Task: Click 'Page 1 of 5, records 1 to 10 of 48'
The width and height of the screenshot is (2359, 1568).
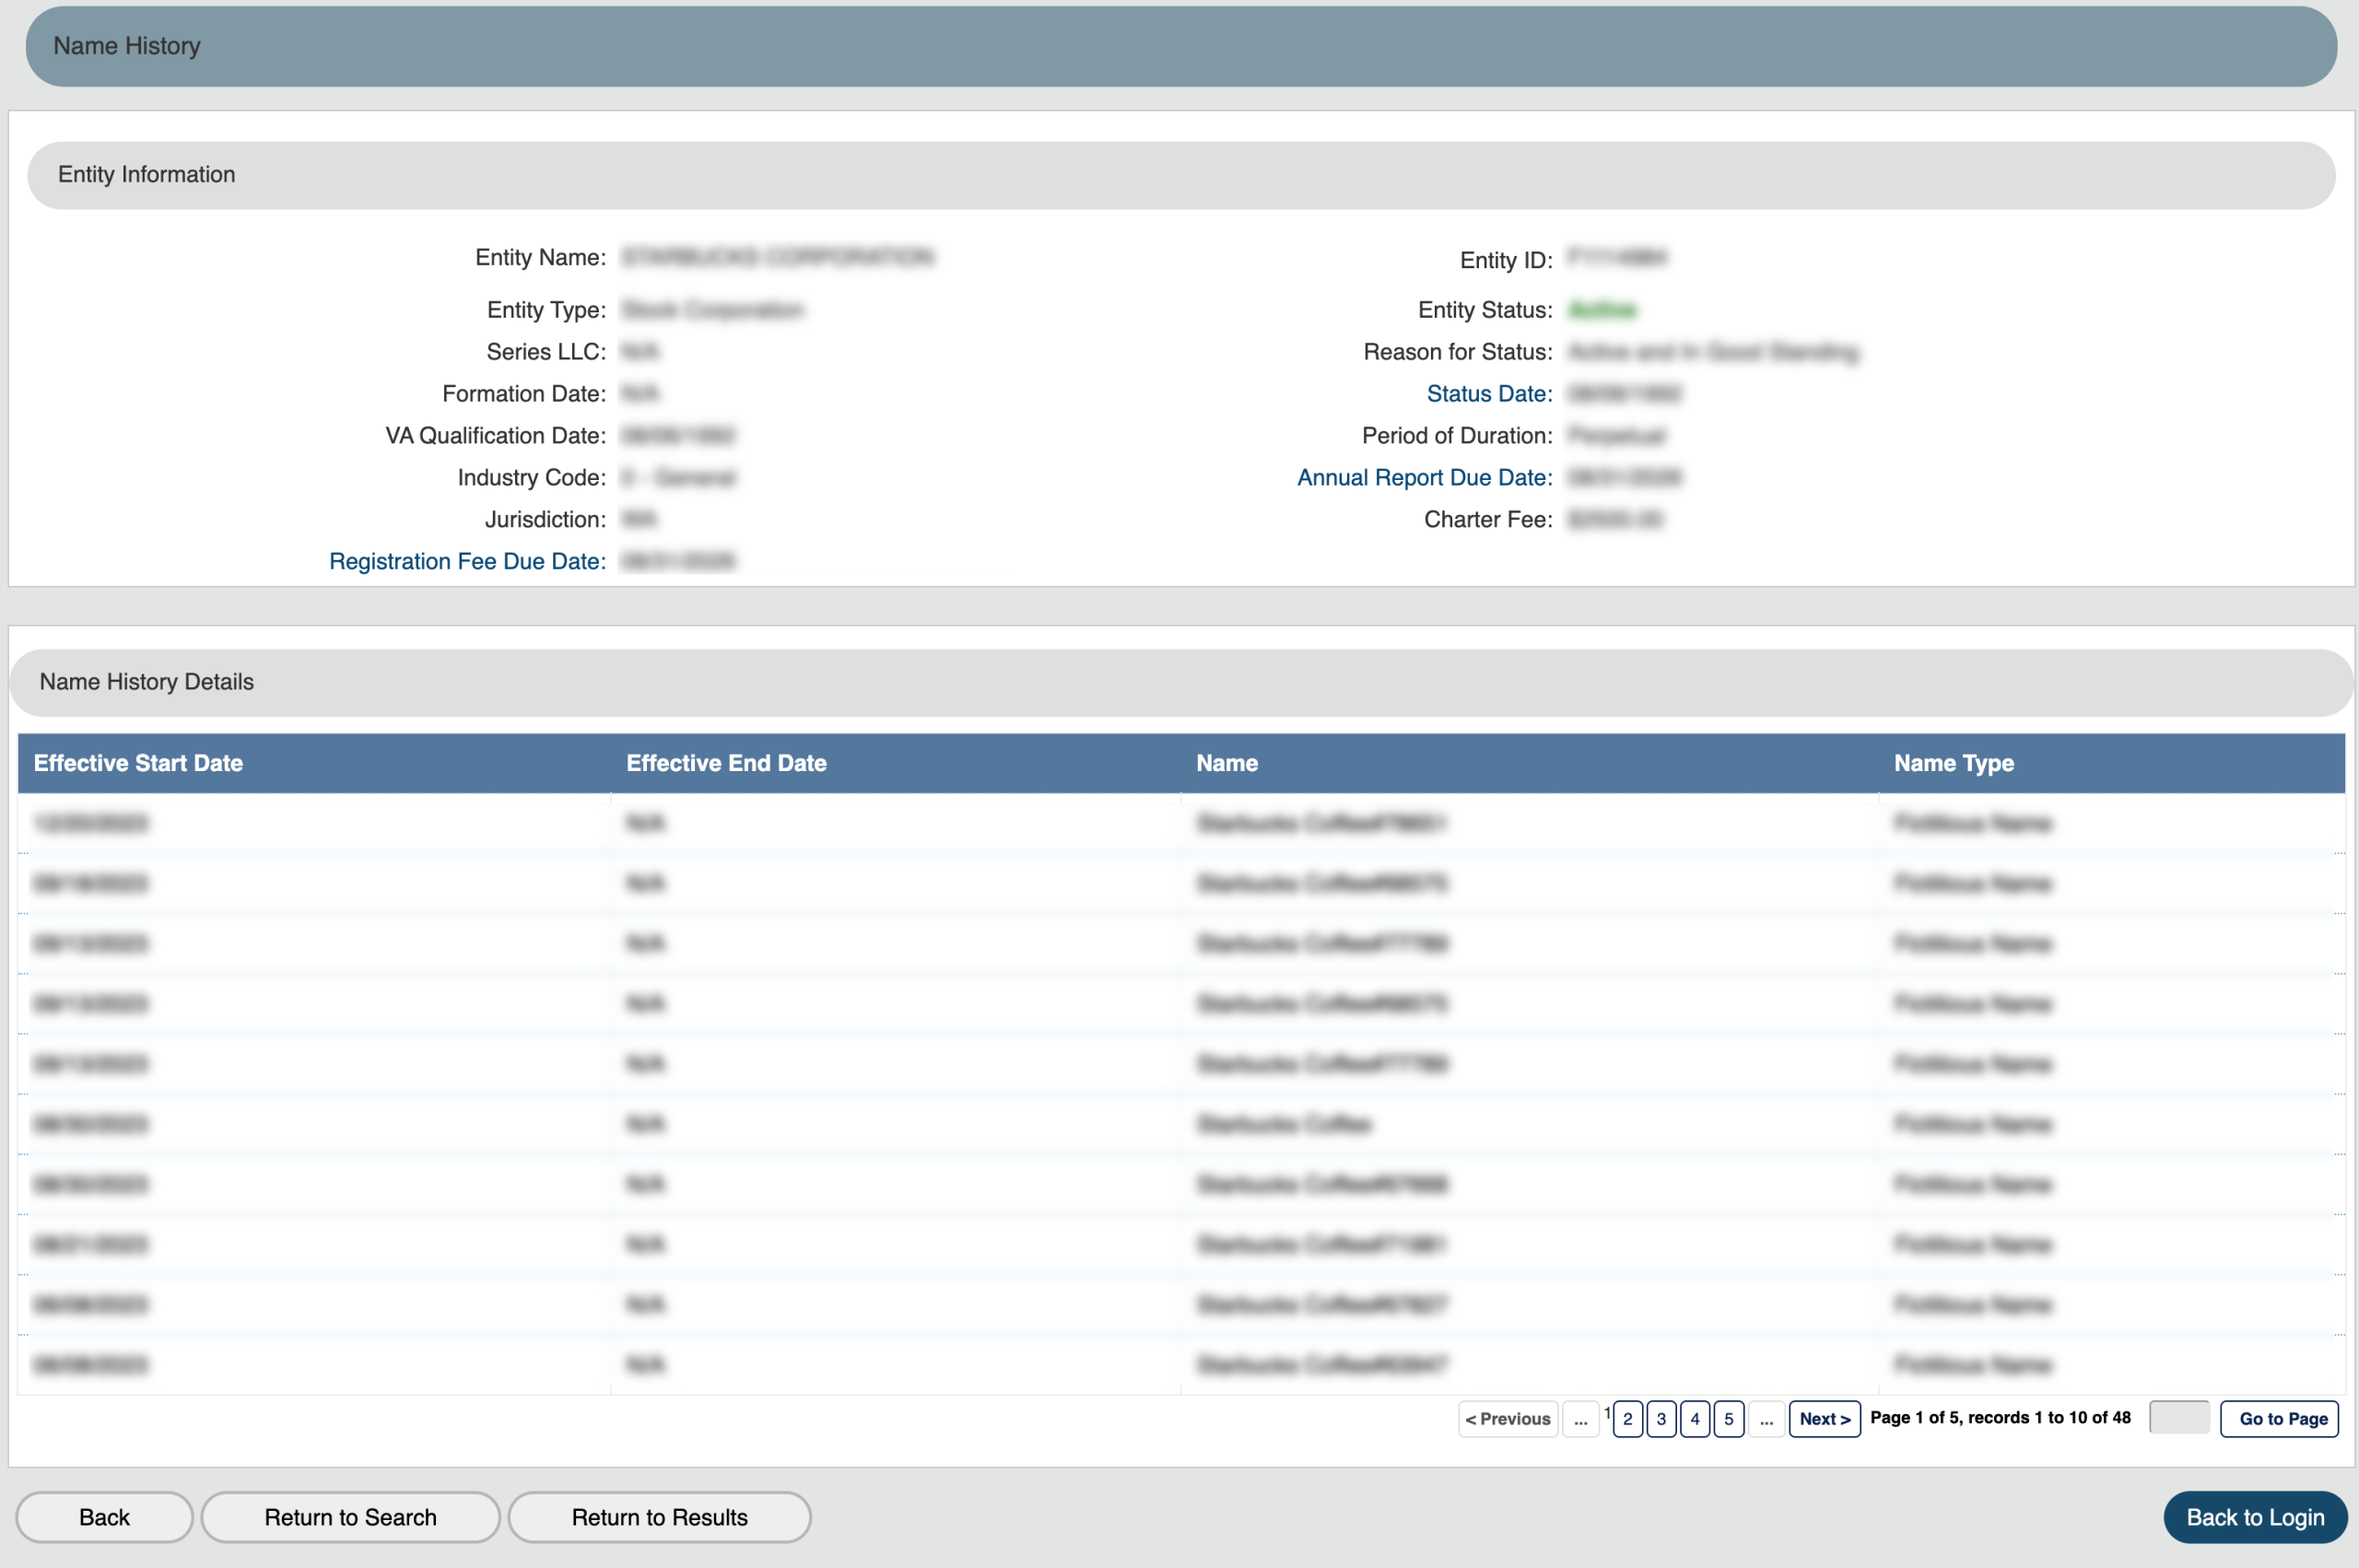Action: point(2000,1418)
